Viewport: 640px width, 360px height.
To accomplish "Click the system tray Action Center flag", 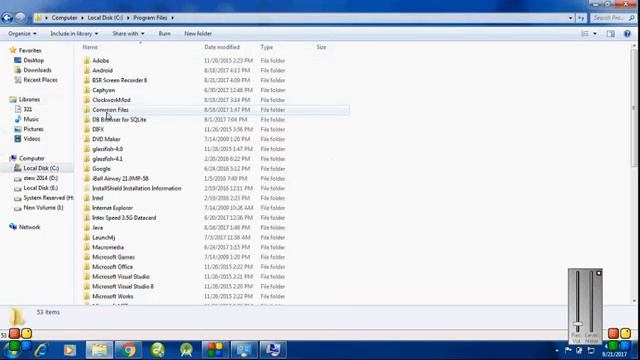I will point(568,350).
